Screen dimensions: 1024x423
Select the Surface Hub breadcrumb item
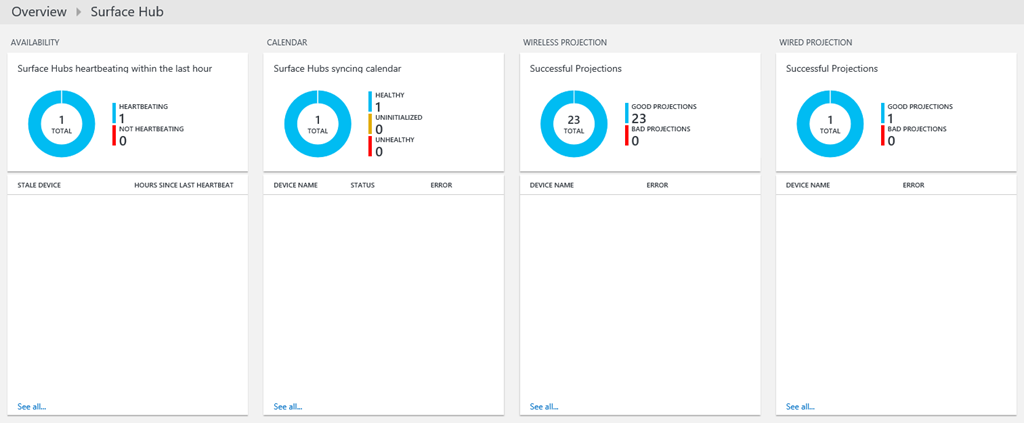pos(127,12)
